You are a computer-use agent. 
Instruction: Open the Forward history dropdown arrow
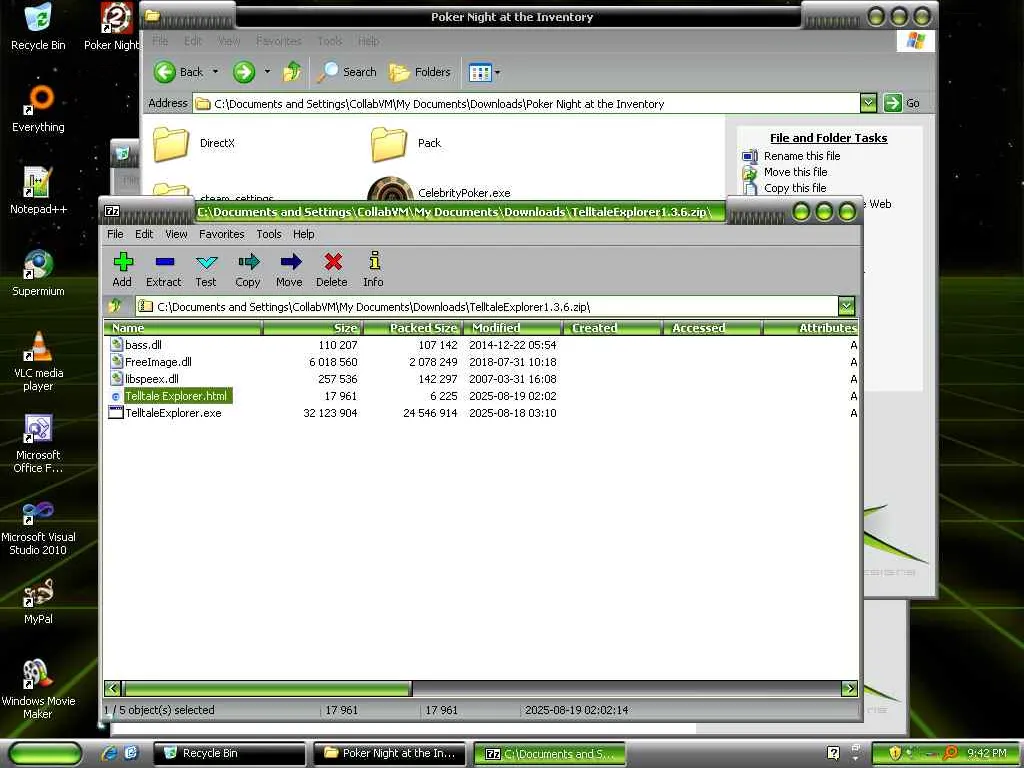pyautogui.click(x=267, y=72)
